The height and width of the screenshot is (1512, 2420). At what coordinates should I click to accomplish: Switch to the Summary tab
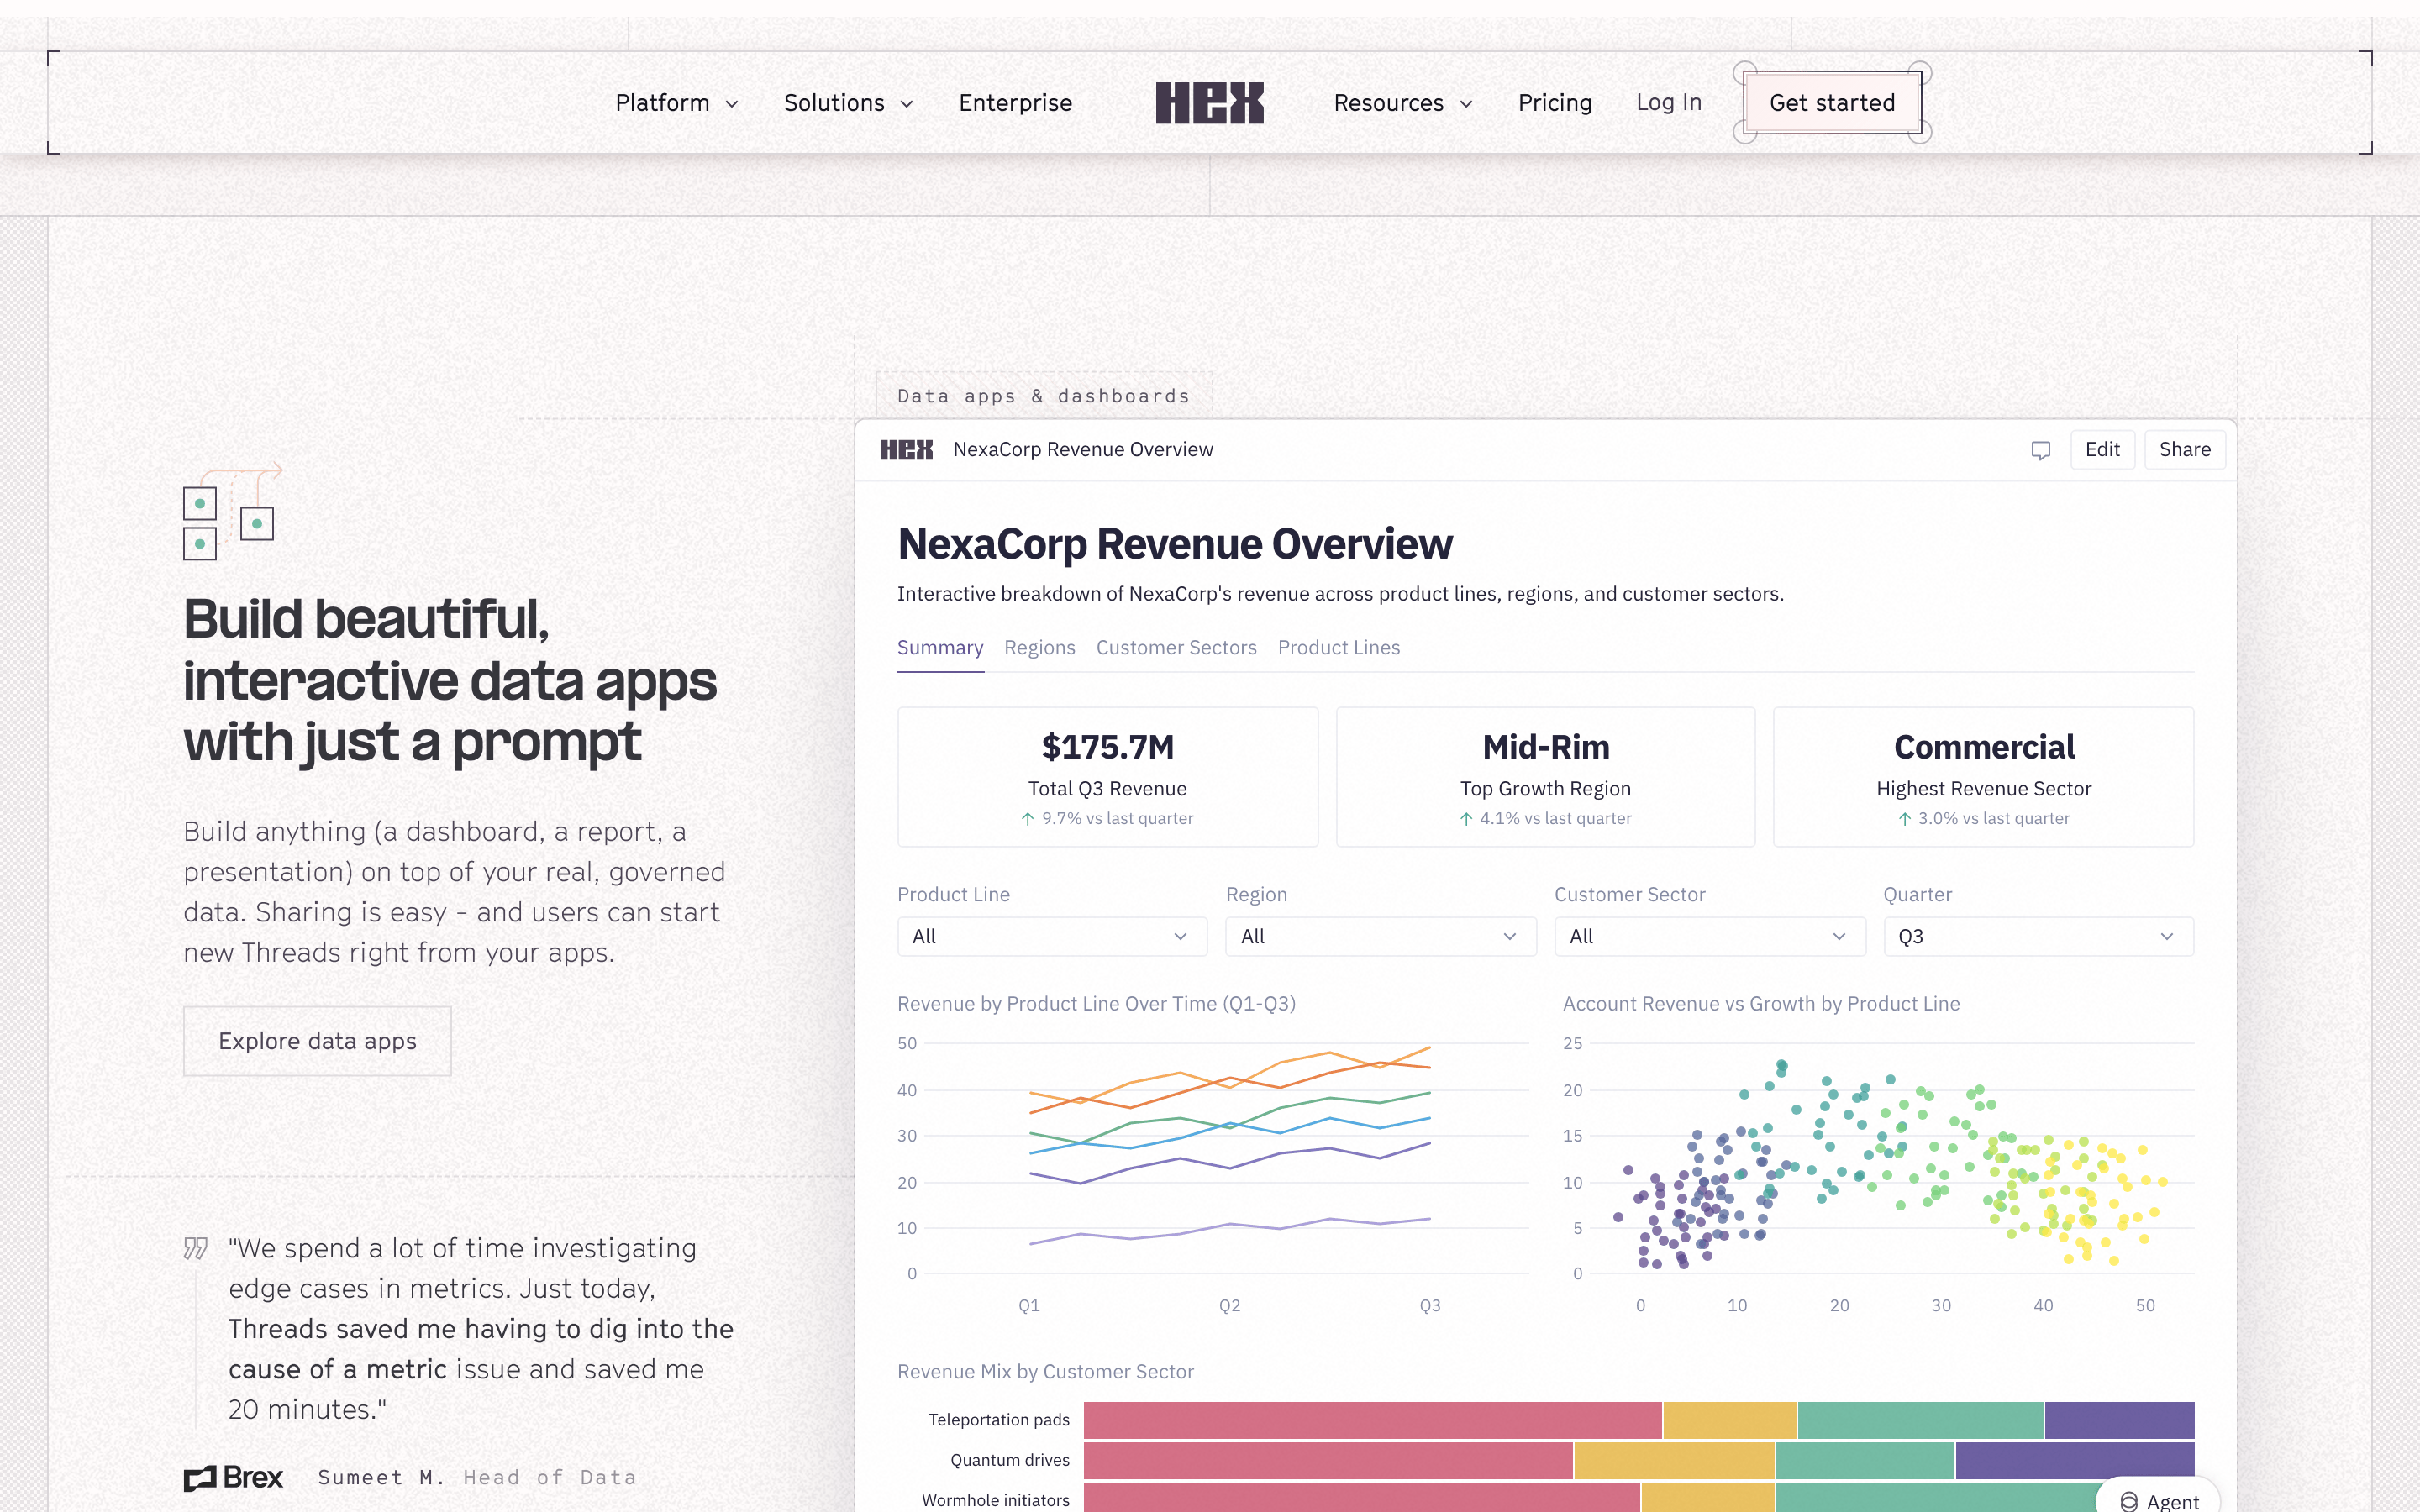click(x=940, y=648)
